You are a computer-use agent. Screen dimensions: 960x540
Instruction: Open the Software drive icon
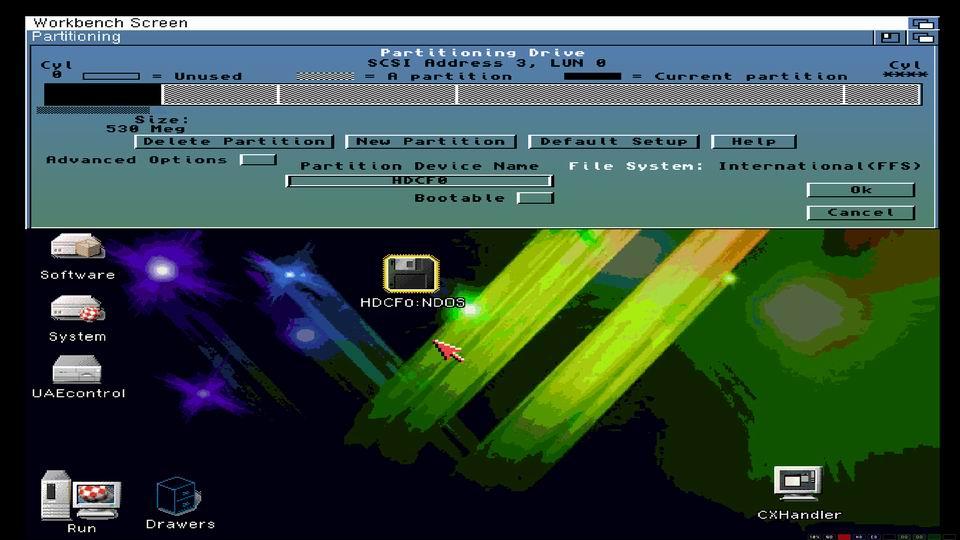(77, 247)
